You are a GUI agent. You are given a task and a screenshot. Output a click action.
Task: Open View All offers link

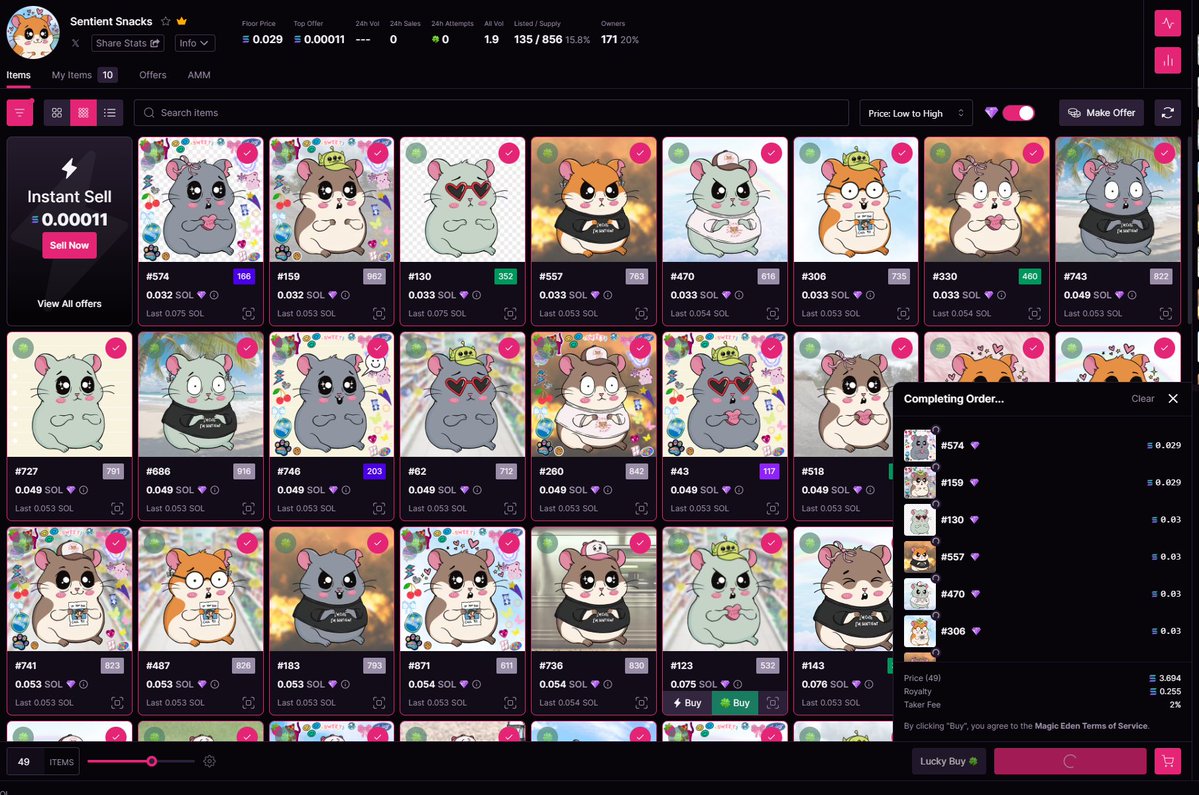70,303
